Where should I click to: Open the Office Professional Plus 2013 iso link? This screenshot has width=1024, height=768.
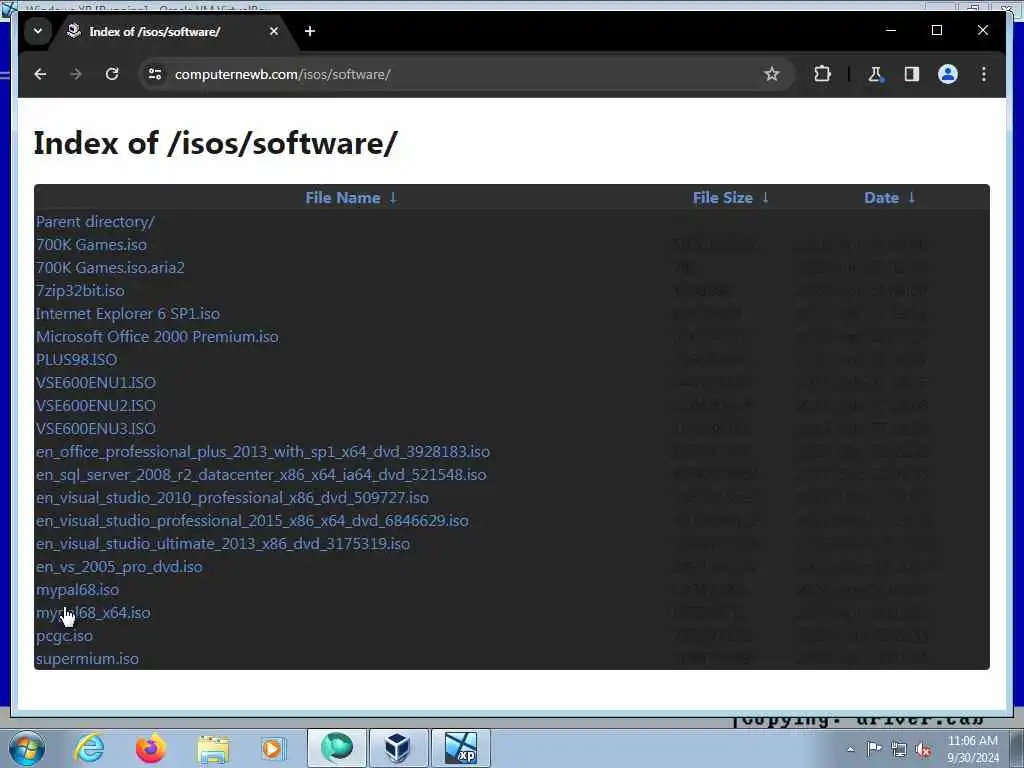[263, 452]
